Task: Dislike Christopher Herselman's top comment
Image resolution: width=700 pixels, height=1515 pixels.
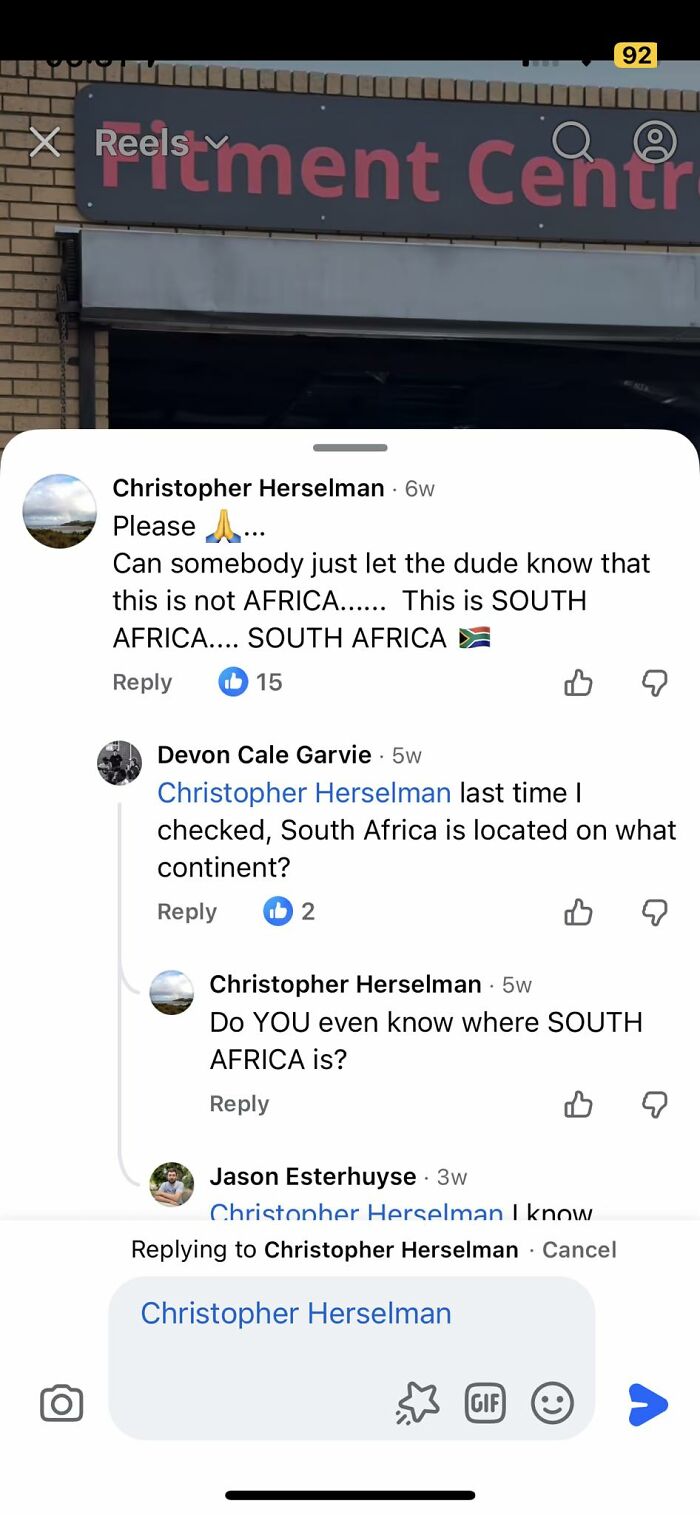Action: pyautogui.click(x=654, y=683)
